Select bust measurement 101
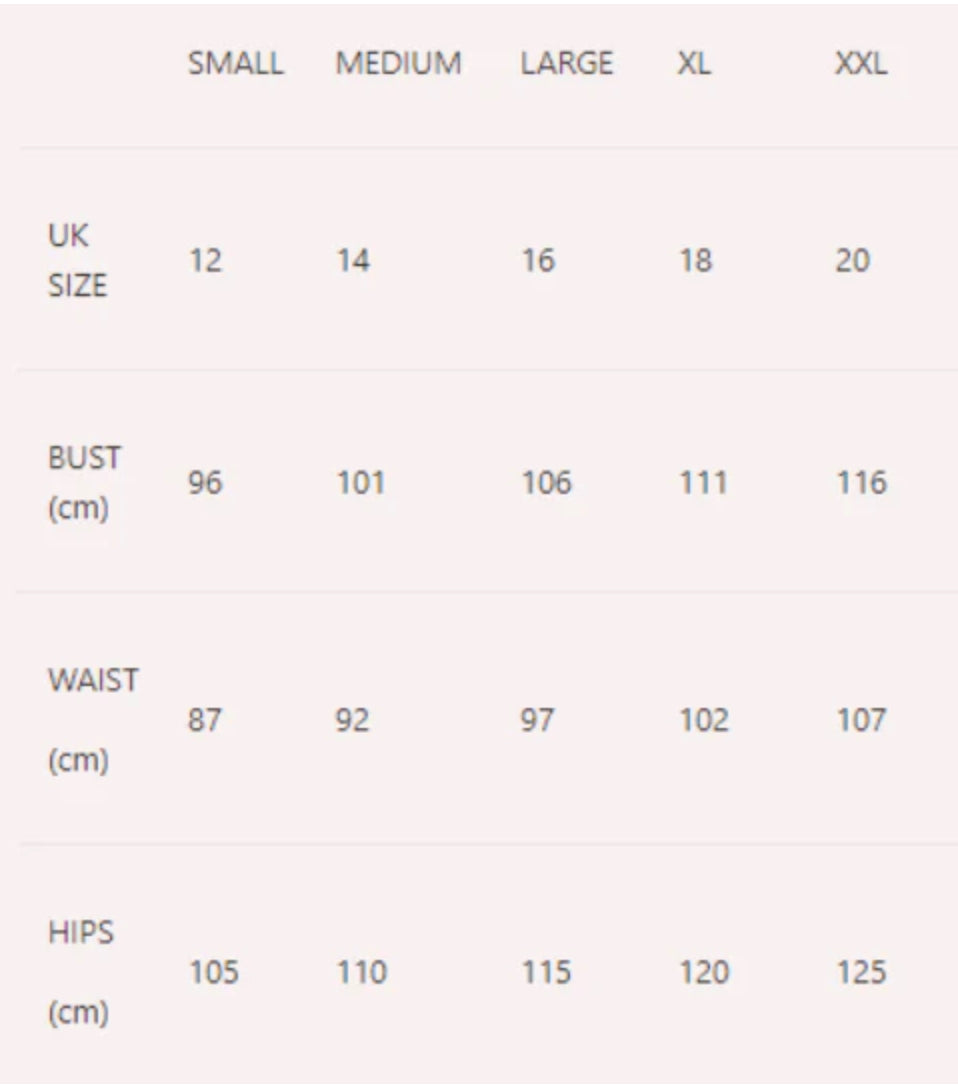 click(x=361, y=483)
